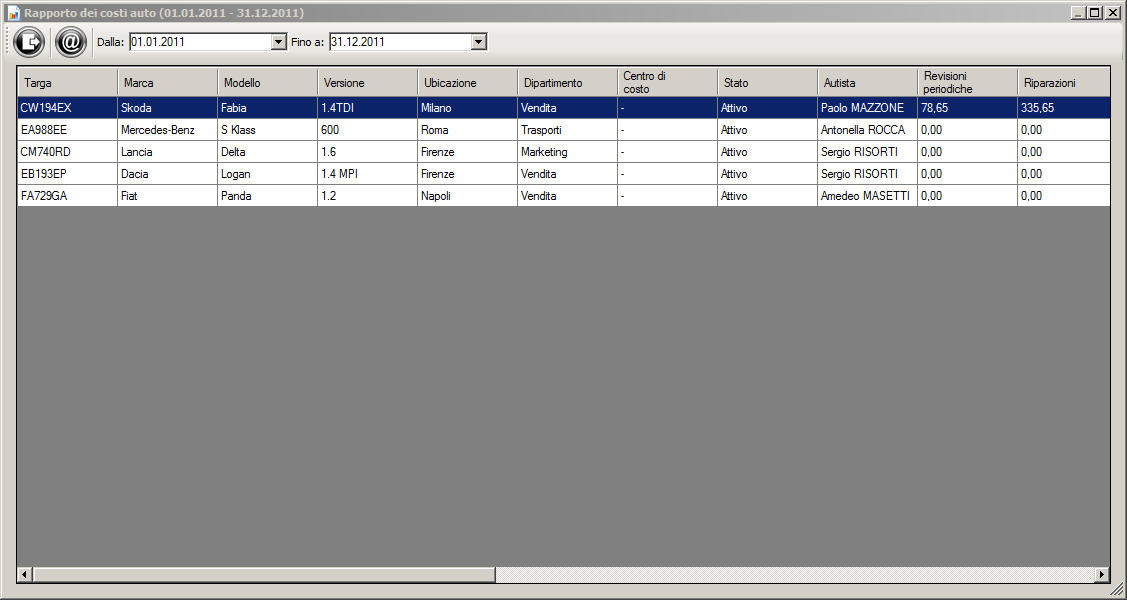Sort by Marca column header

167,83
